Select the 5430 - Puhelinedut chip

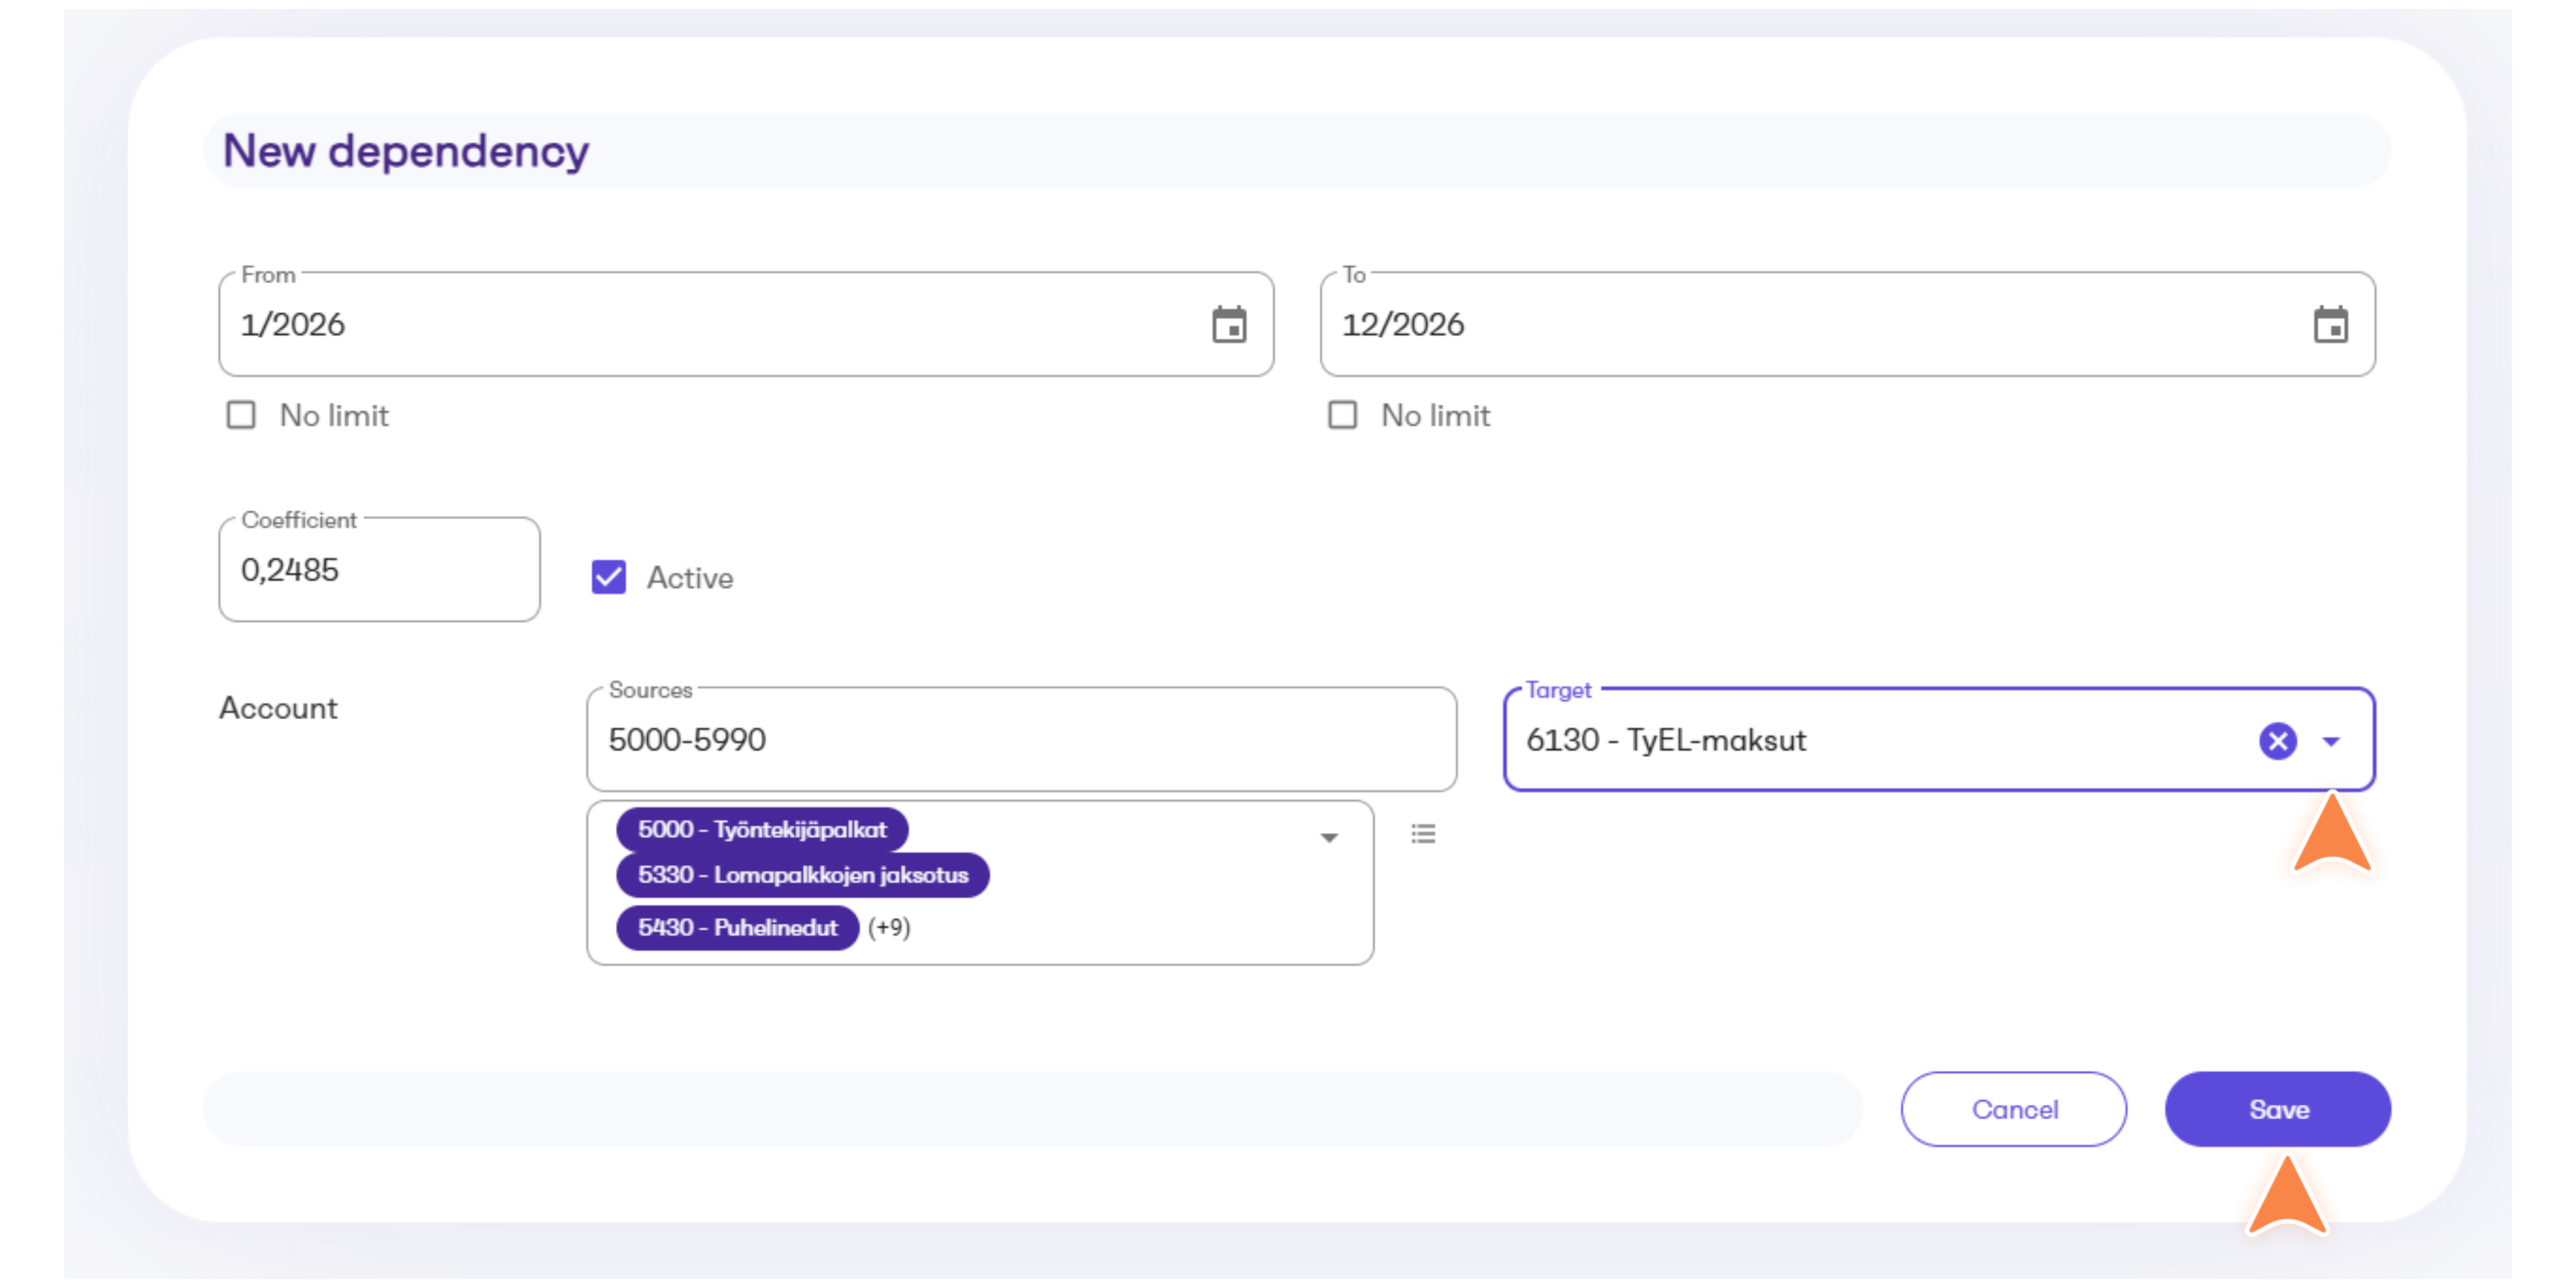click(737, 928)
